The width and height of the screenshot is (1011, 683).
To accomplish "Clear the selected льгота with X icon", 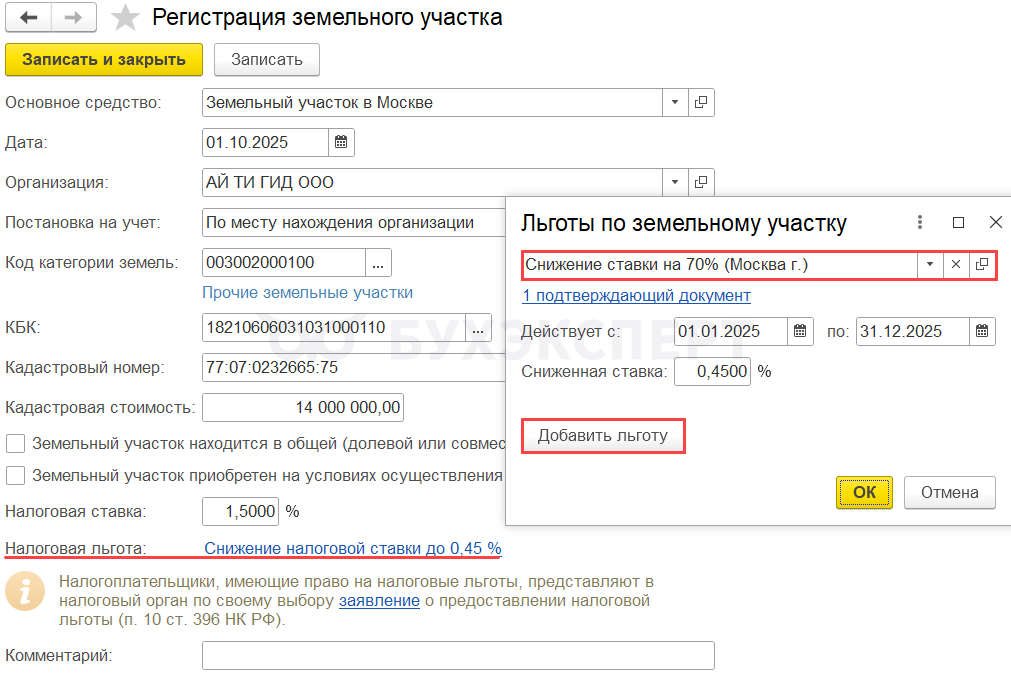I will [x=955, y=265].
